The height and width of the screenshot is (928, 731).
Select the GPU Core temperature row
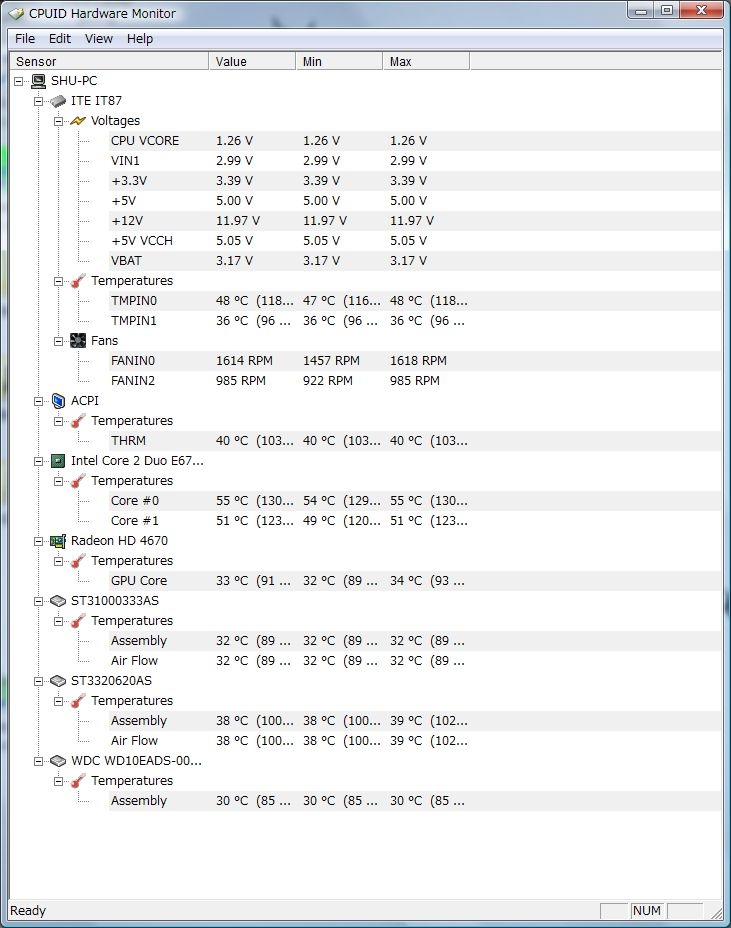[x=415, y=581]
